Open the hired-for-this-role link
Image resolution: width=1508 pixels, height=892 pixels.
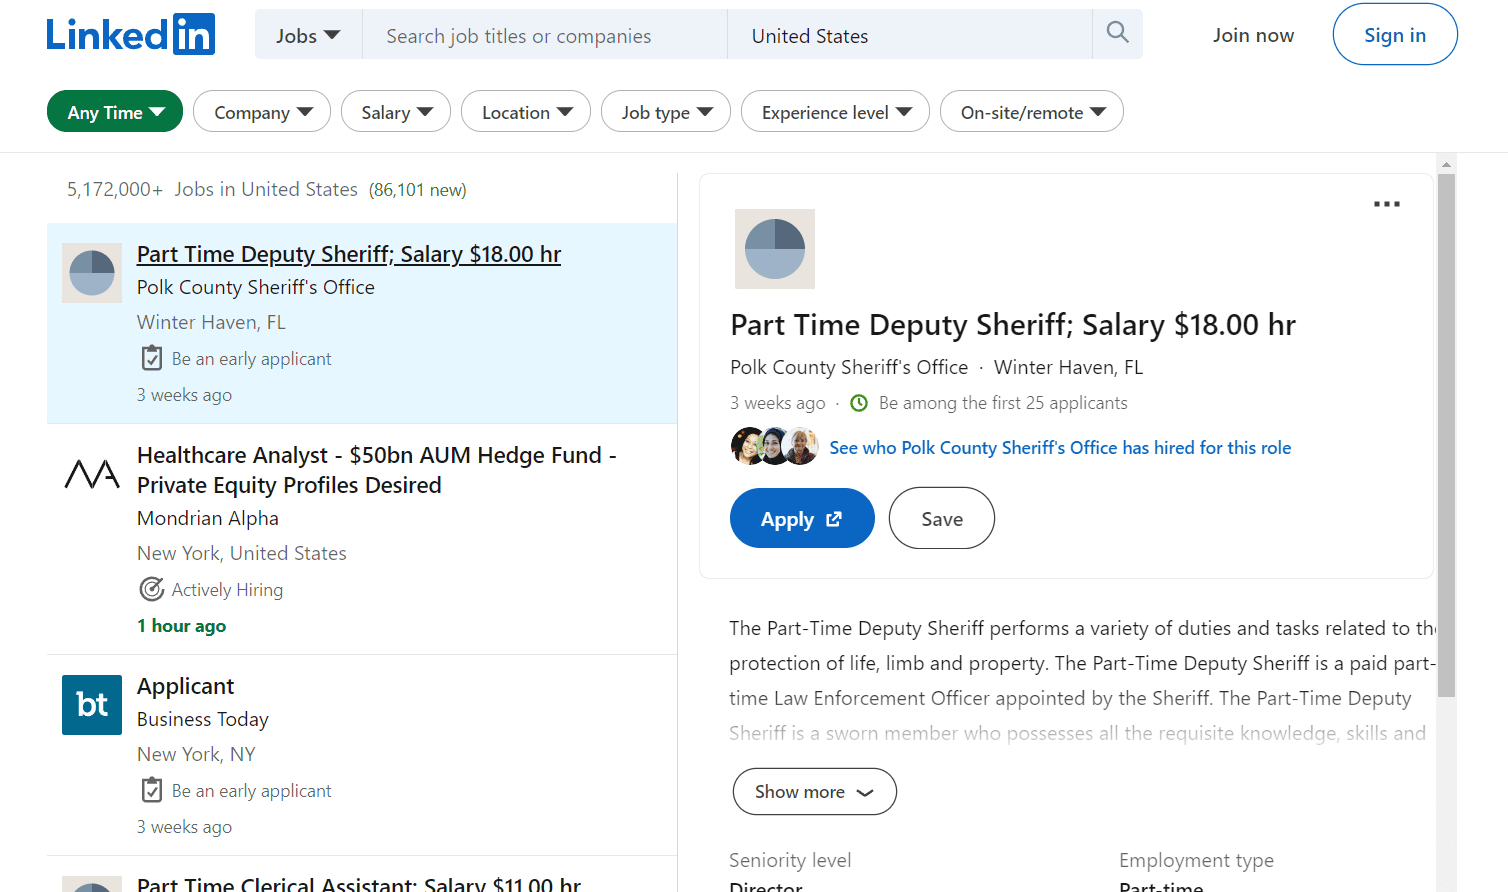(1060, 447)
